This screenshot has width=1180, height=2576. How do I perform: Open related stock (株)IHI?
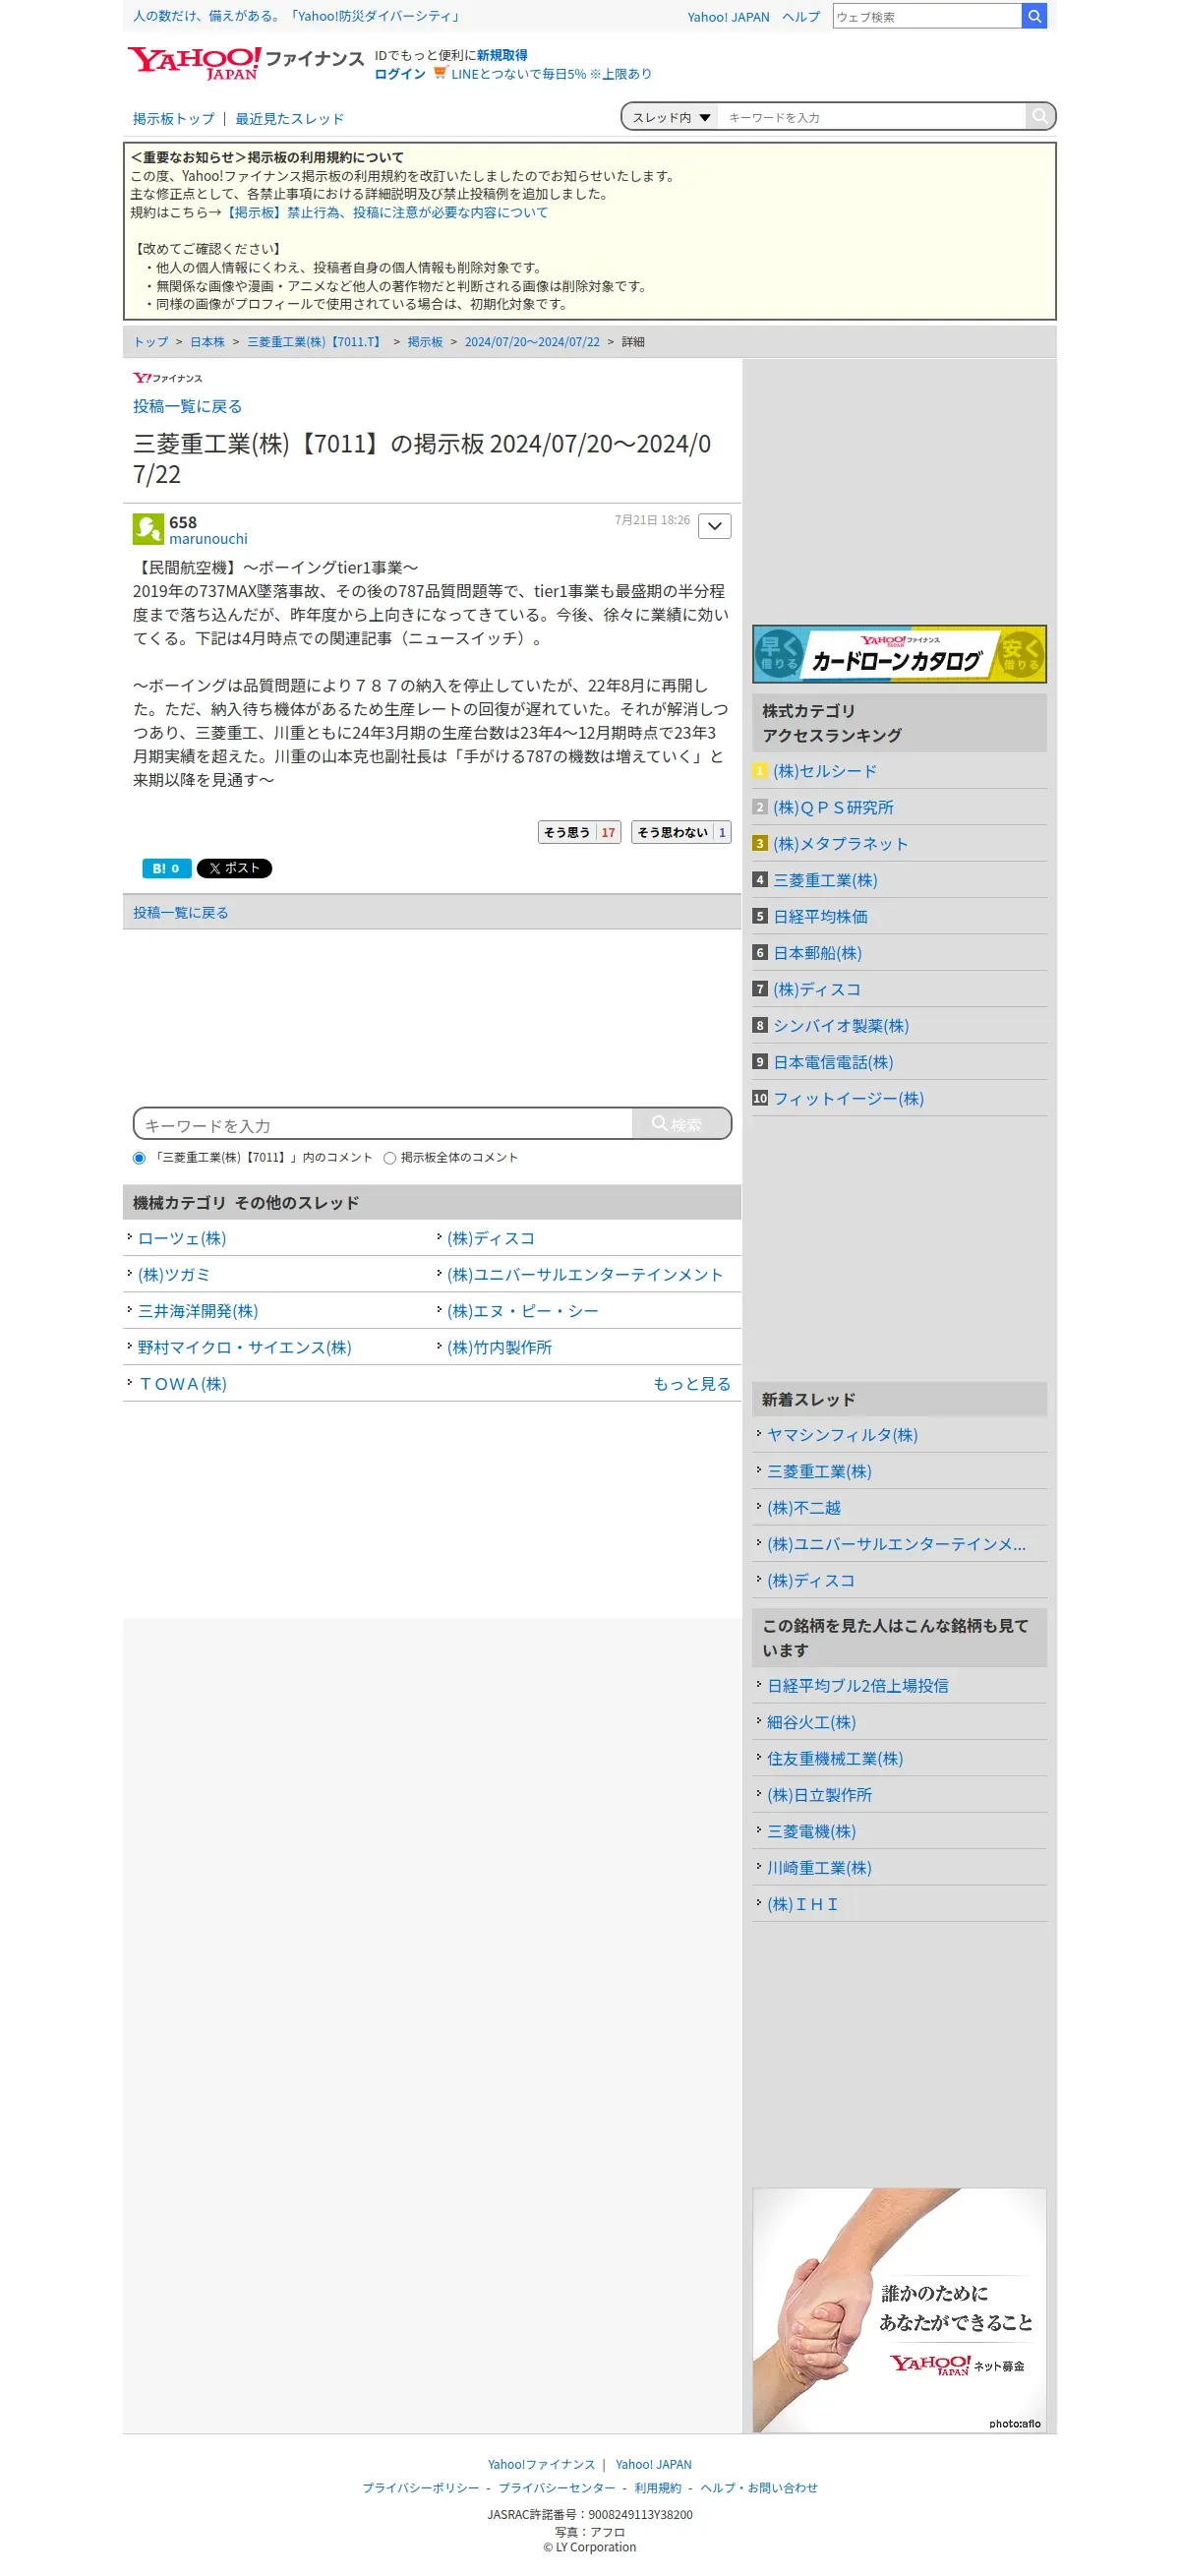click(x=802, y=1905)
